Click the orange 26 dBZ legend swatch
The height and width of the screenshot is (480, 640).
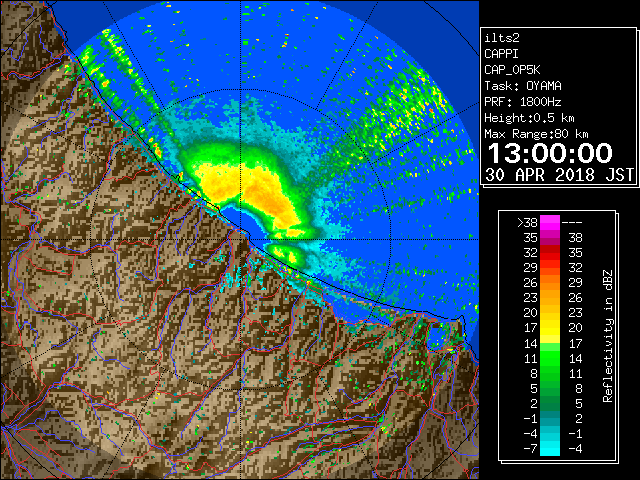coord(550,283)
